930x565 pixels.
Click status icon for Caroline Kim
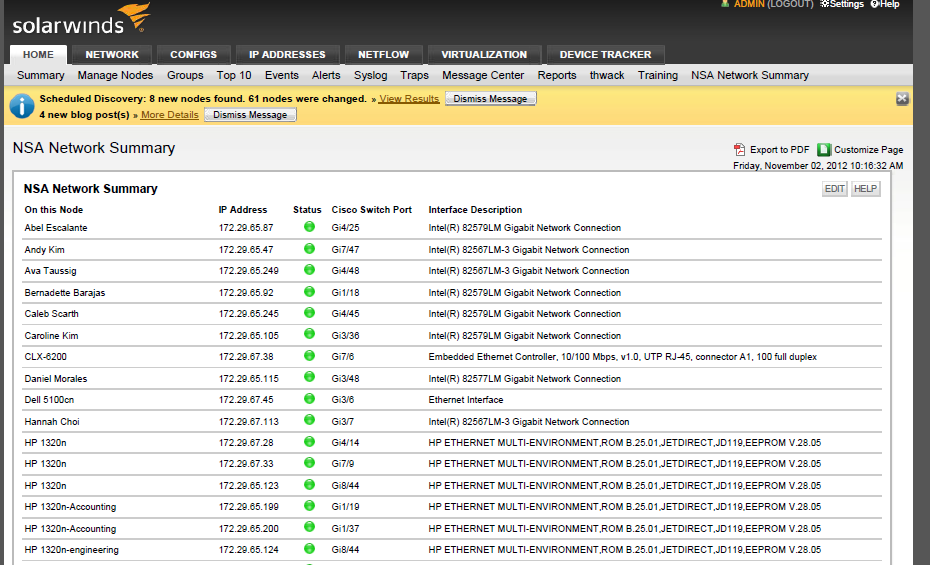coord(309,334)
